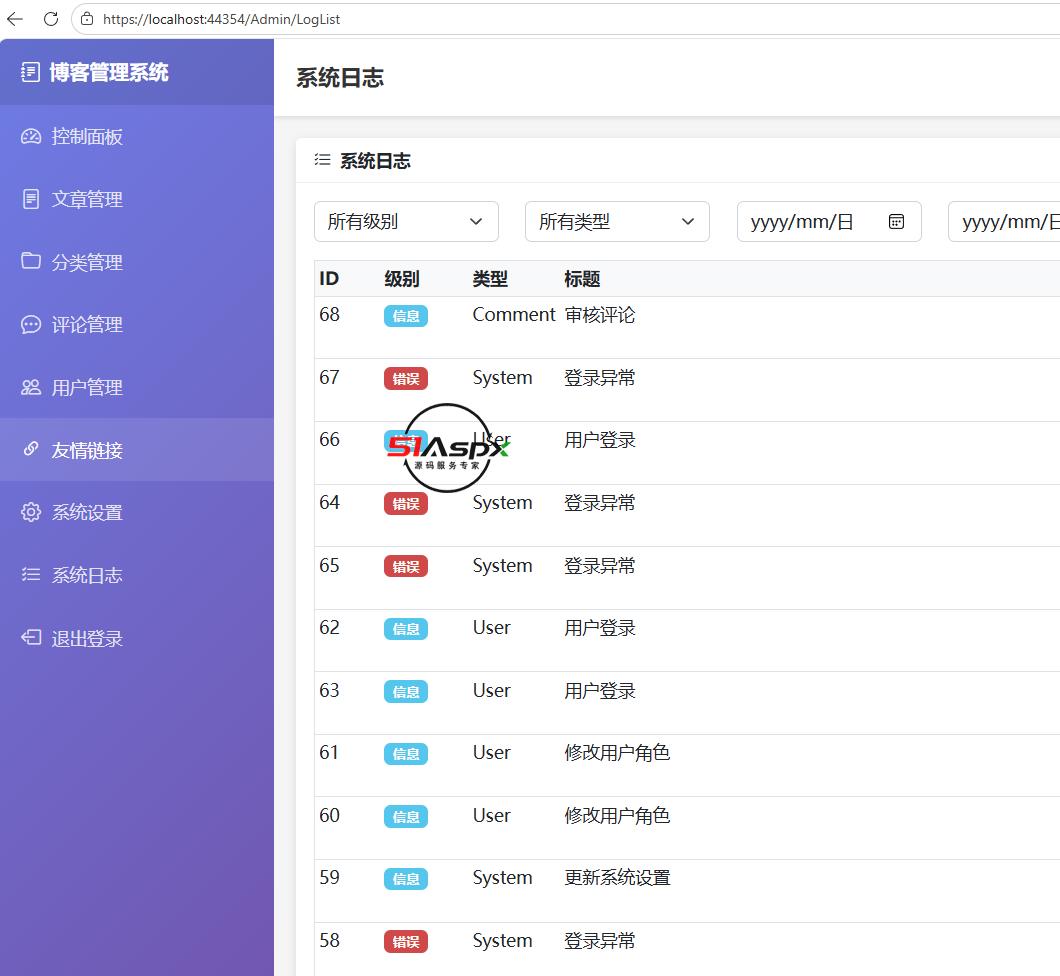Image resolution: width=1060 pixels, height=976 pixels.
Task: Open the 所有级别 level dropdown
Action: point(406,221)
